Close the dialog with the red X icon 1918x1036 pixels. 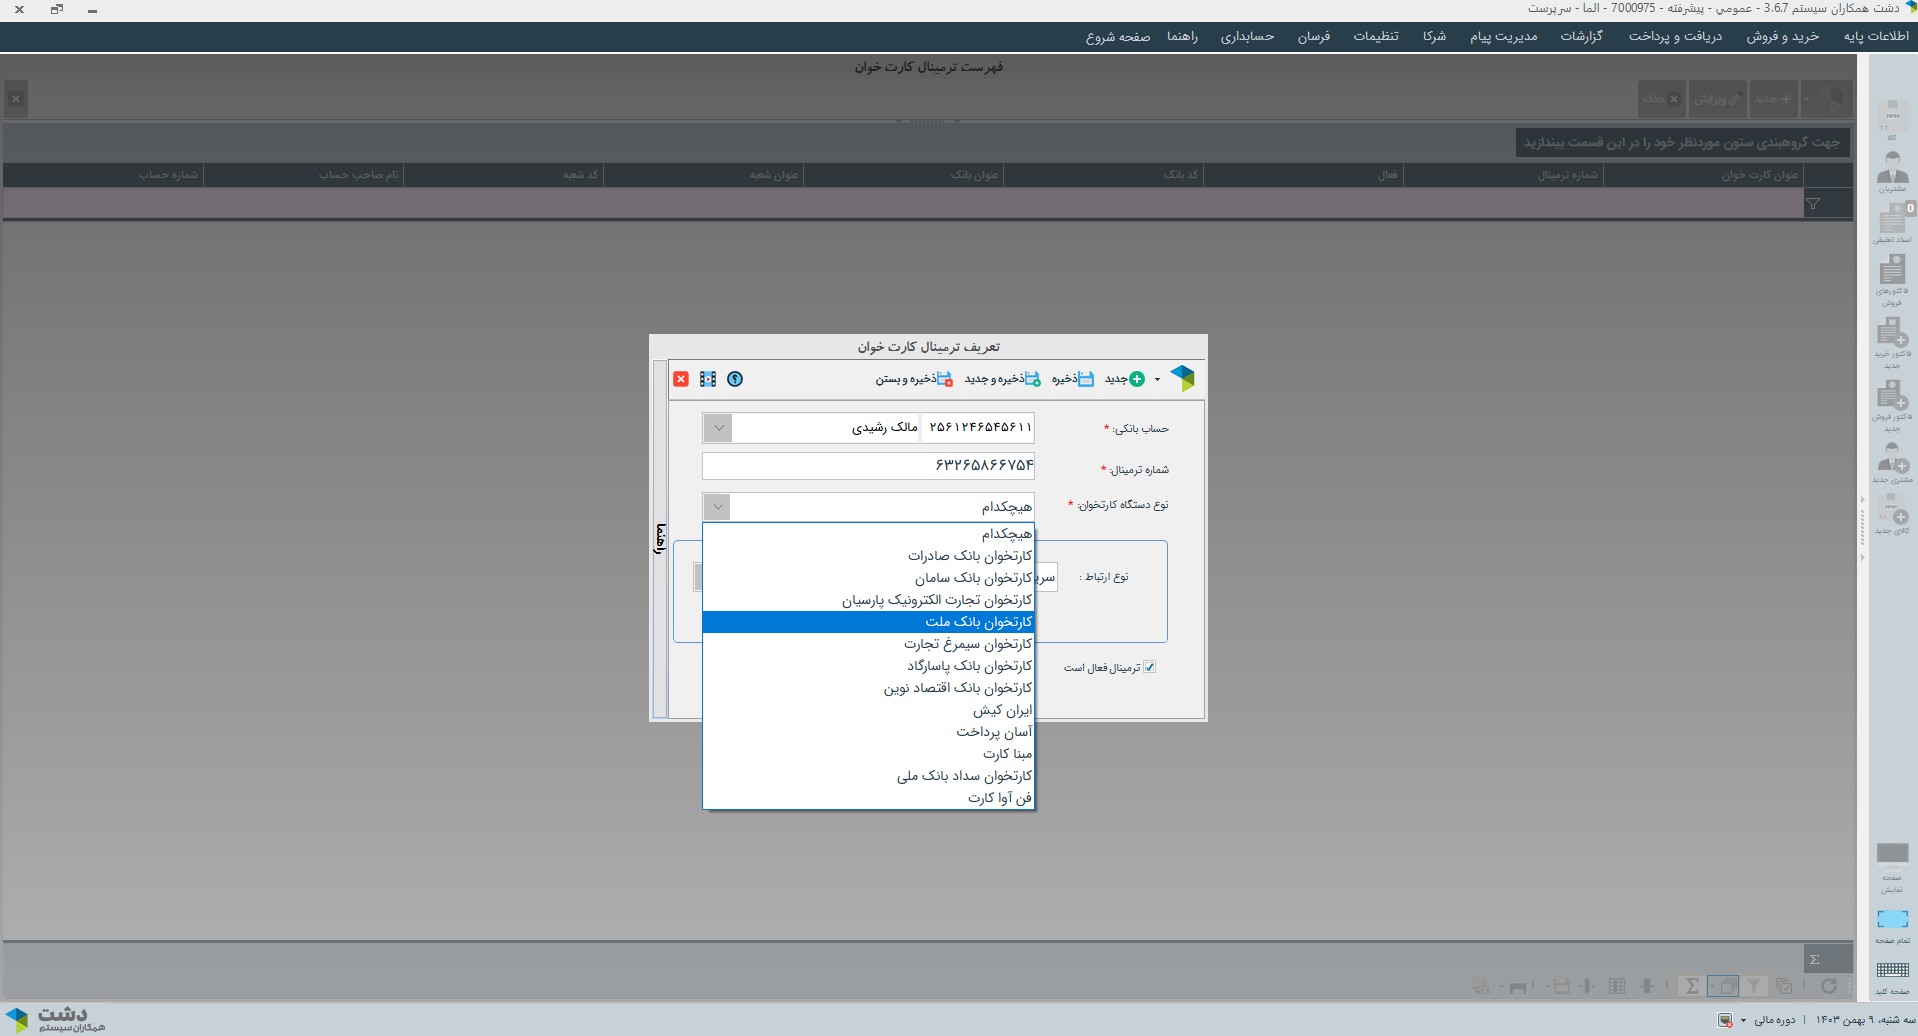click(x=681, y=379)
